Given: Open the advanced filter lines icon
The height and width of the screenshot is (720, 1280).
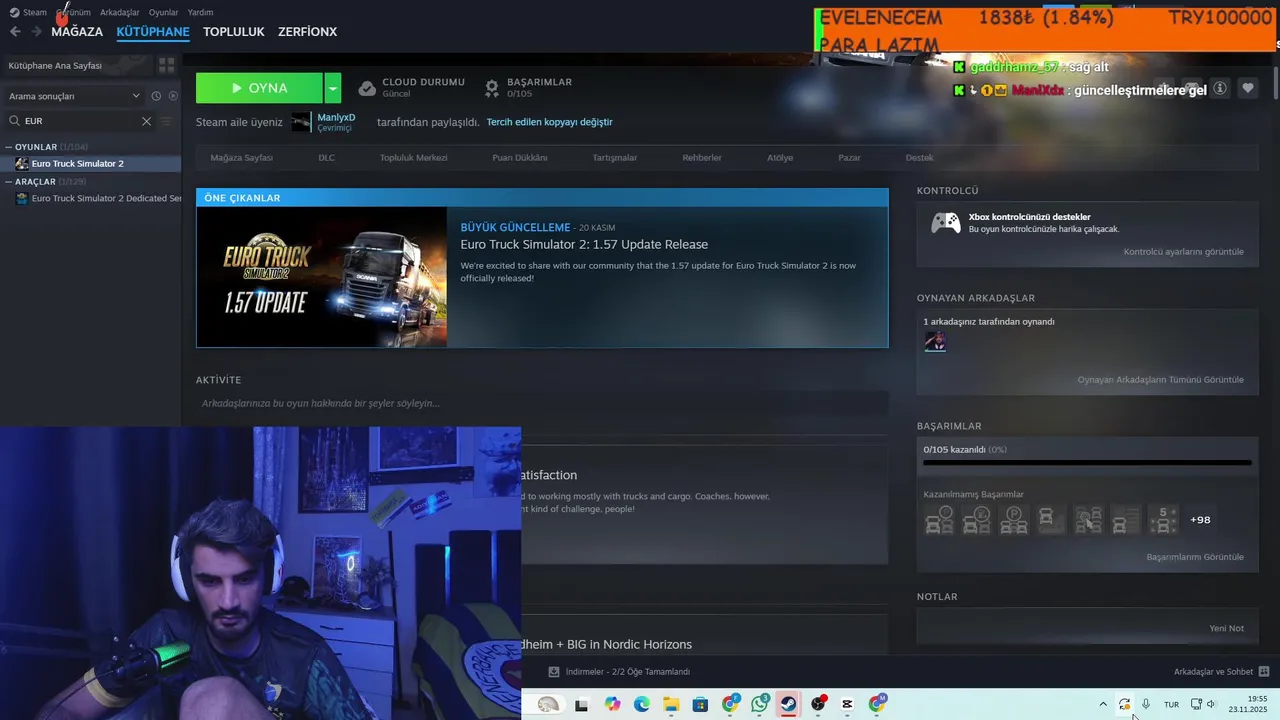Looking at the screenshot, I should click(167, 121).
